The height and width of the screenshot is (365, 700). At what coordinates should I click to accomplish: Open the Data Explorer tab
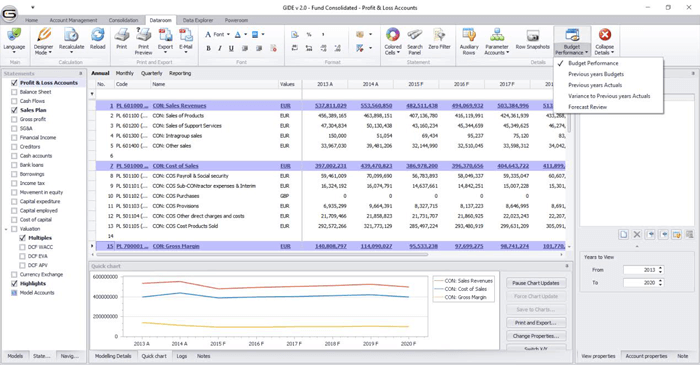pos(198,20)
